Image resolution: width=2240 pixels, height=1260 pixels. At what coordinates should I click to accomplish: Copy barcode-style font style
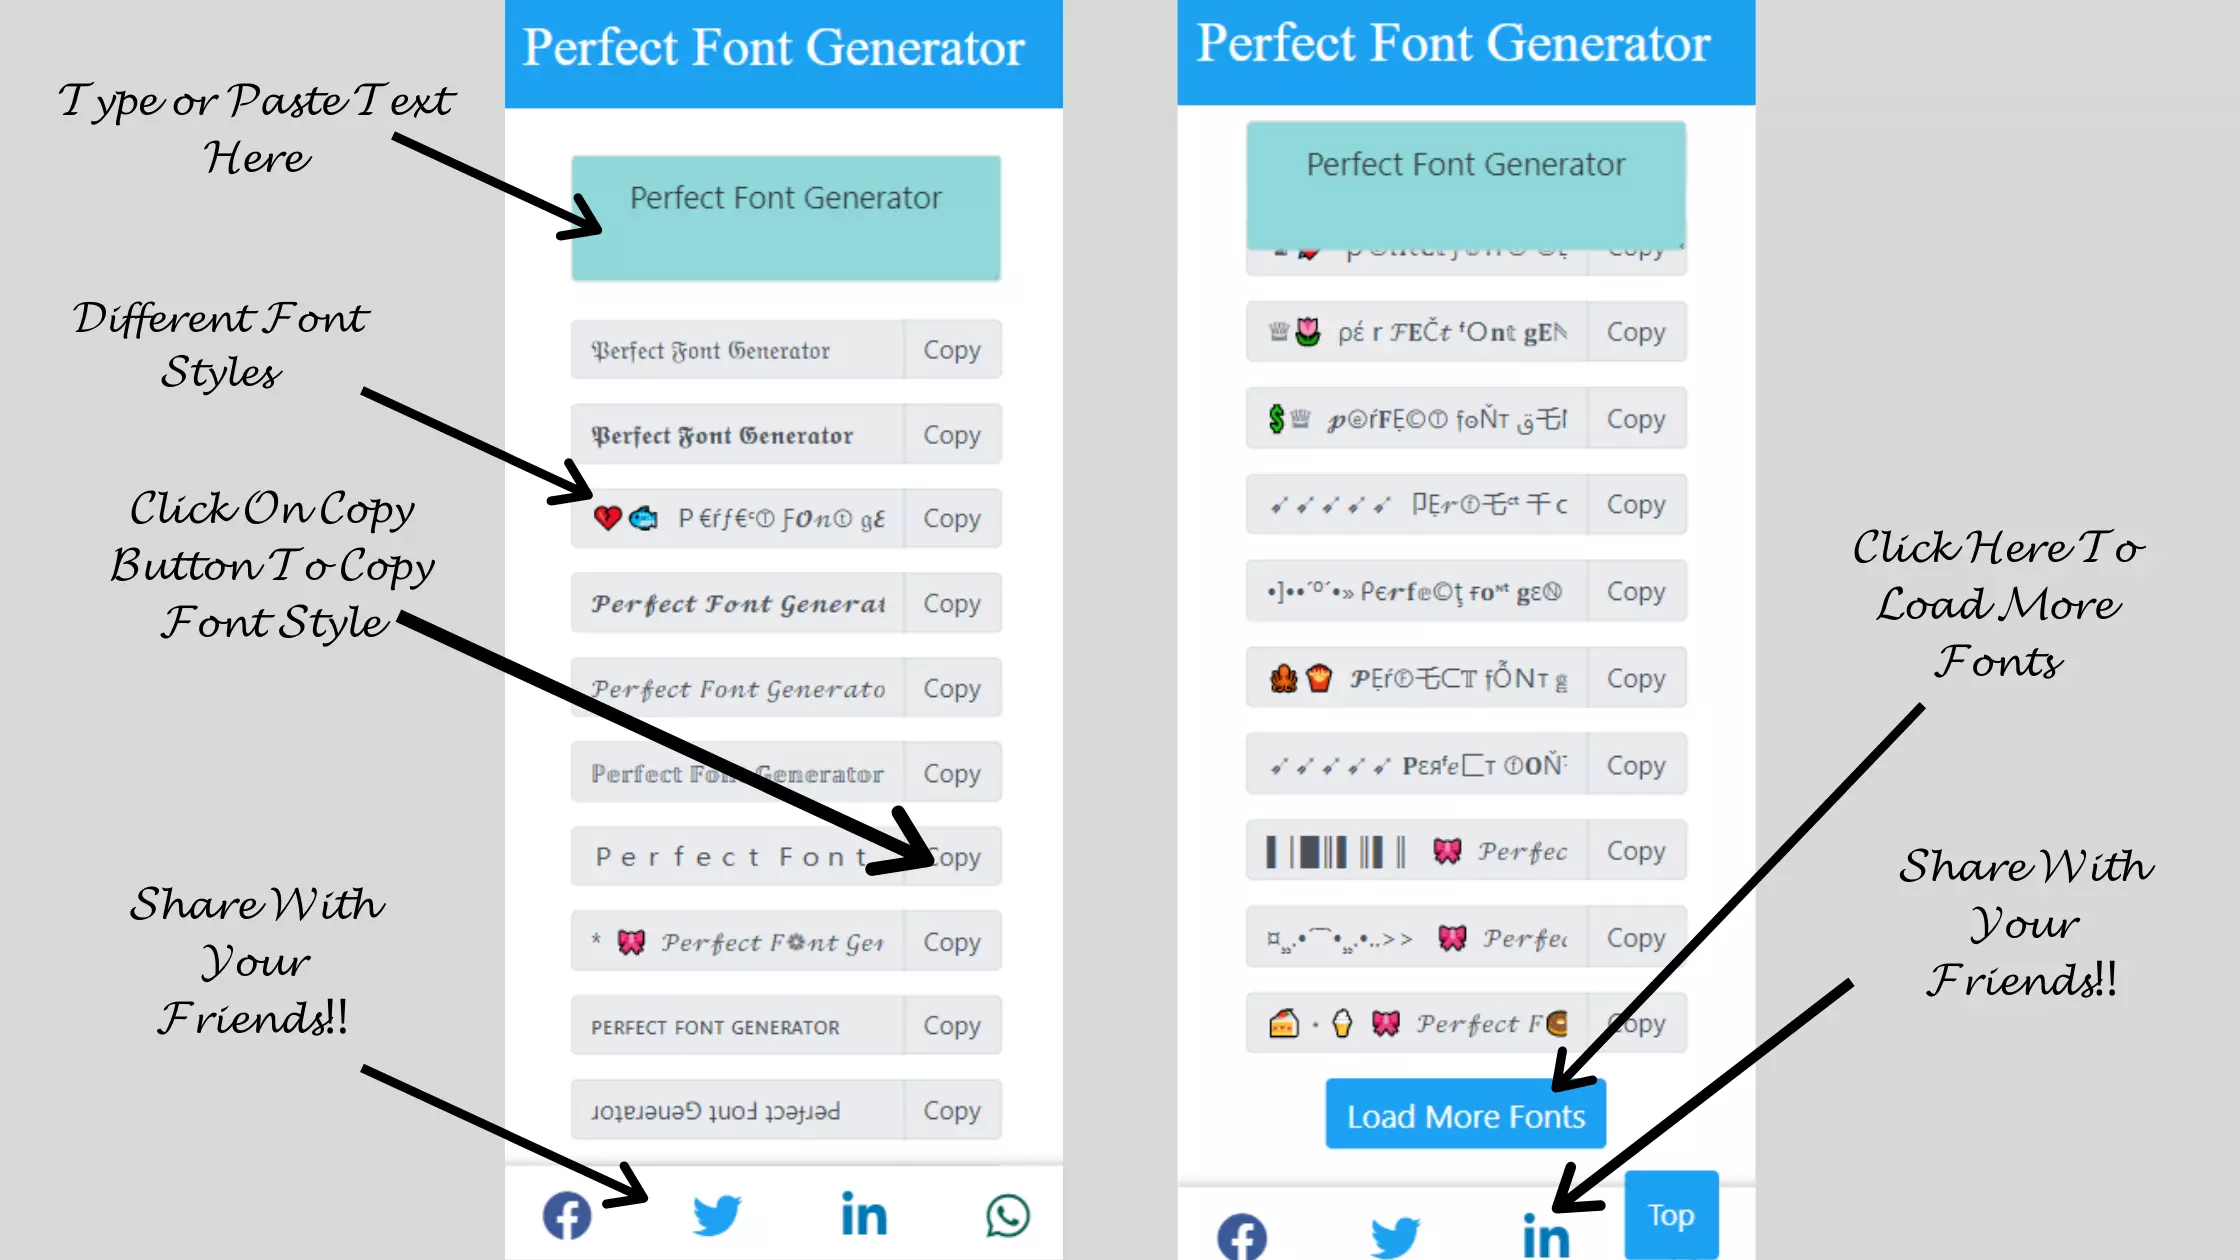click(1634, 851)
